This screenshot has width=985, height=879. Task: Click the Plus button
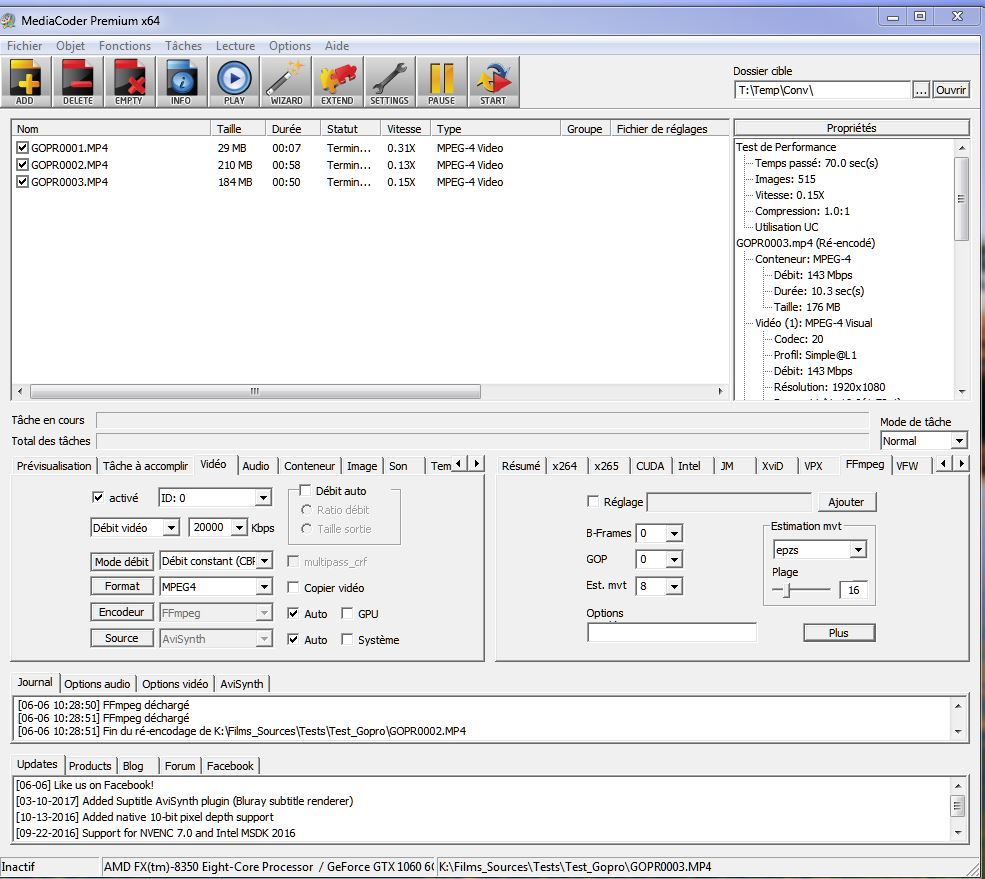pyautogui.click(x=839, y=633)
